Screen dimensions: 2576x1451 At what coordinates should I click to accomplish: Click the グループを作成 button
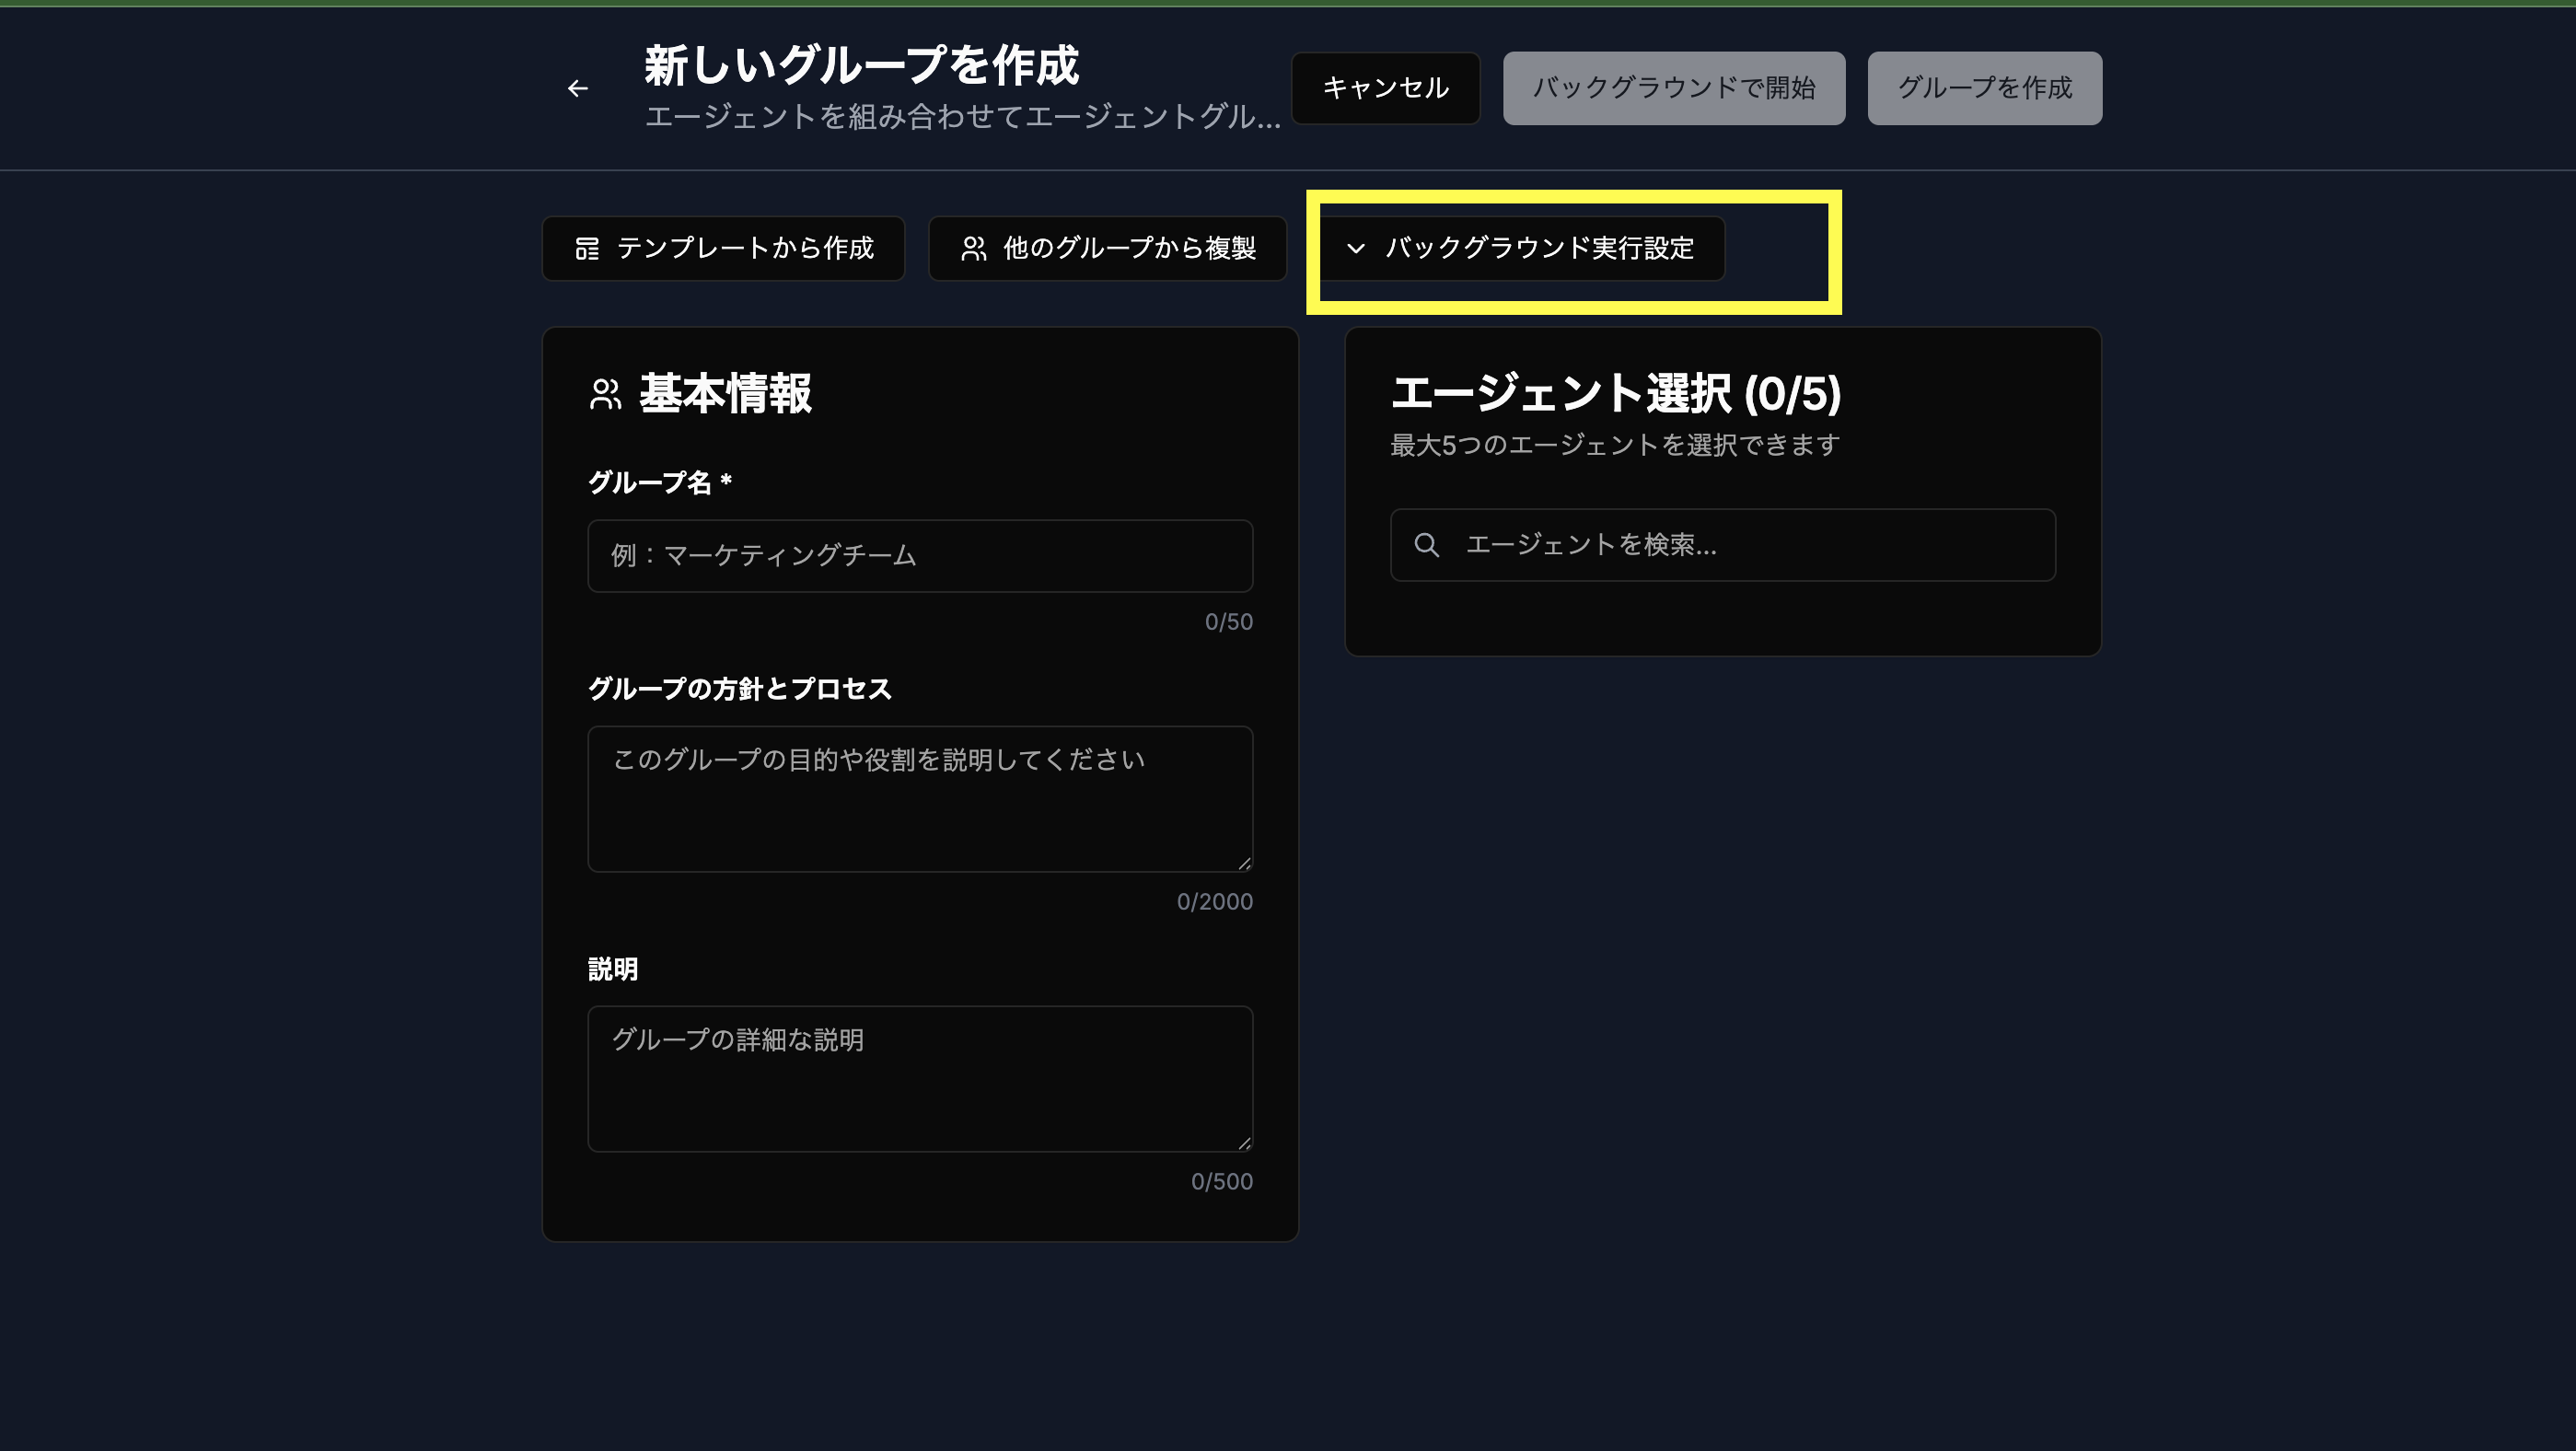coord(1984,88)
